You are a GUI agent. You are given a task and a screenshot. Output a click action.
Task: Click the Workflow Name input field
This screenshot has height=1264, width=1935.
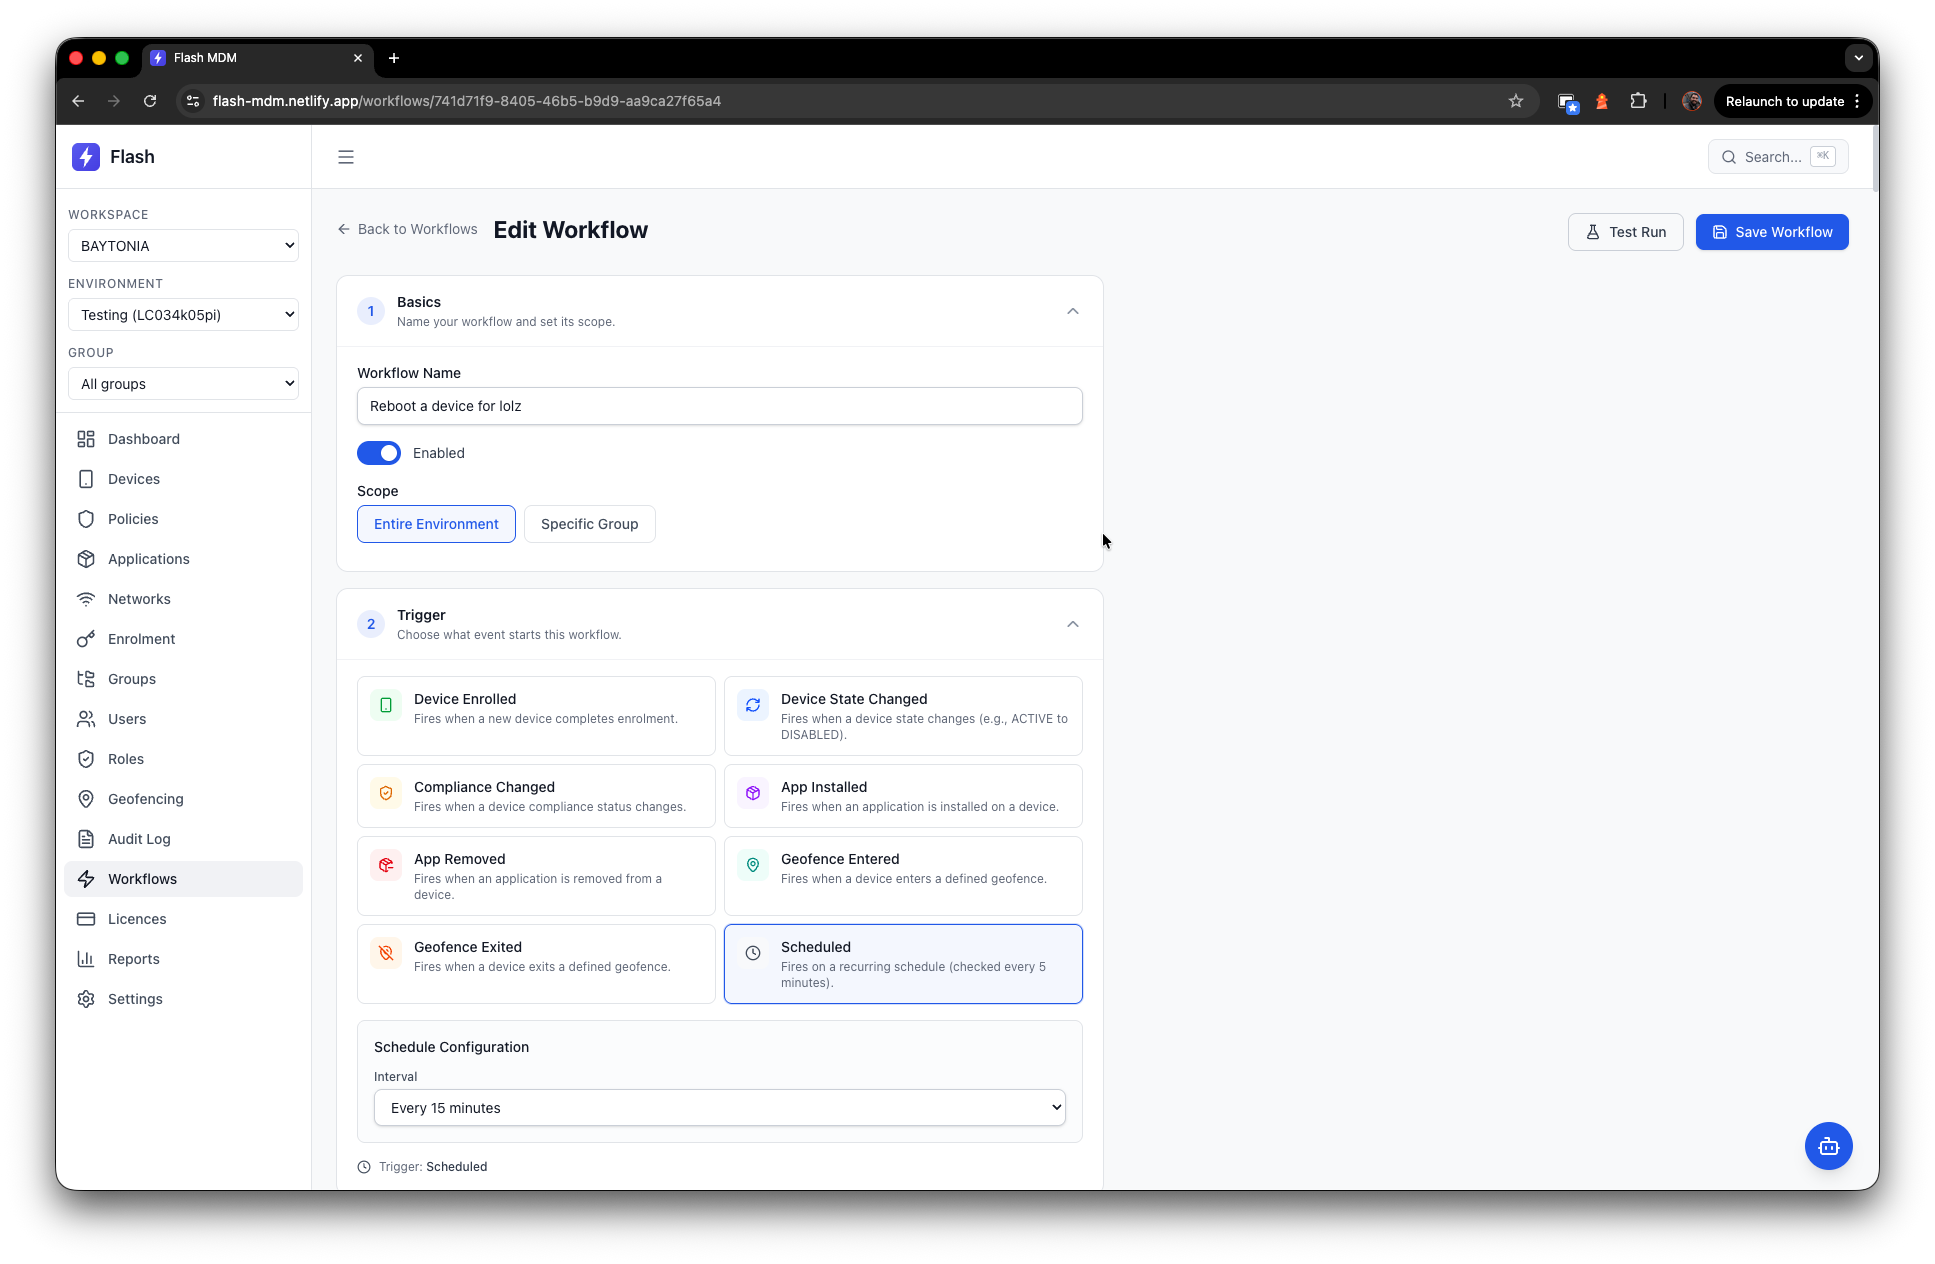[x=719, y=406]
